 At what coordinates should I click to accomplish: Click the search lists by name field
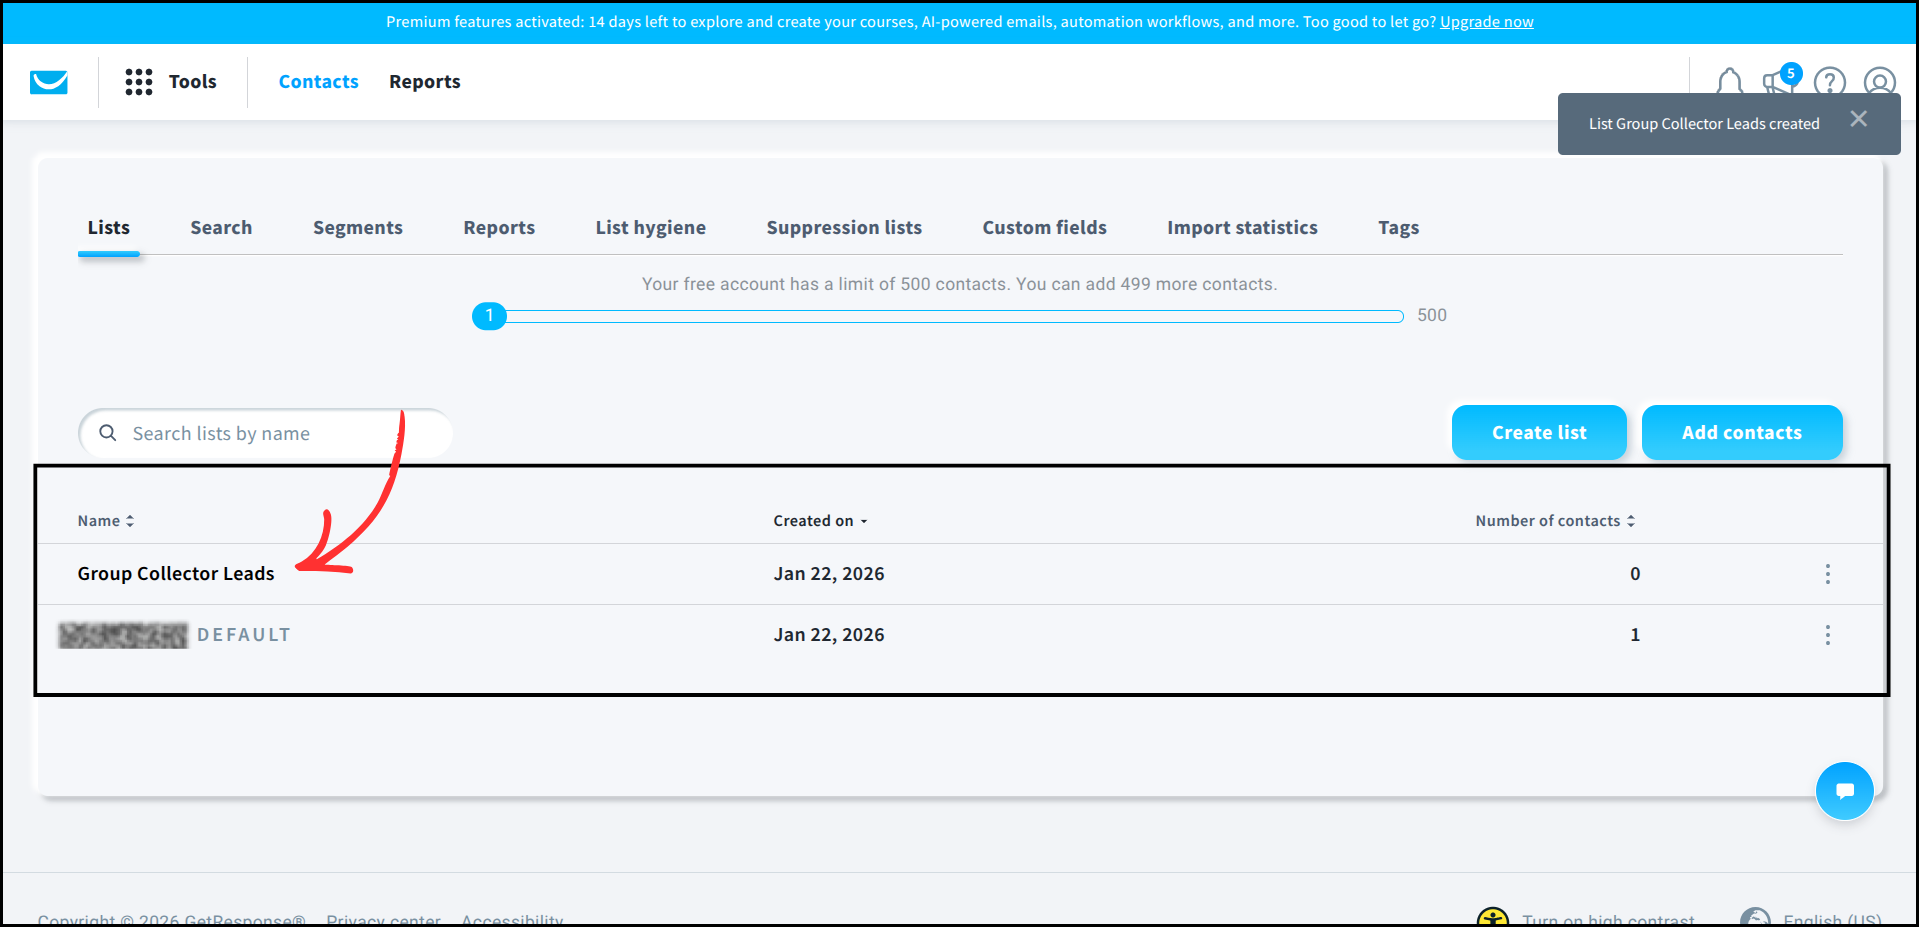264,433
